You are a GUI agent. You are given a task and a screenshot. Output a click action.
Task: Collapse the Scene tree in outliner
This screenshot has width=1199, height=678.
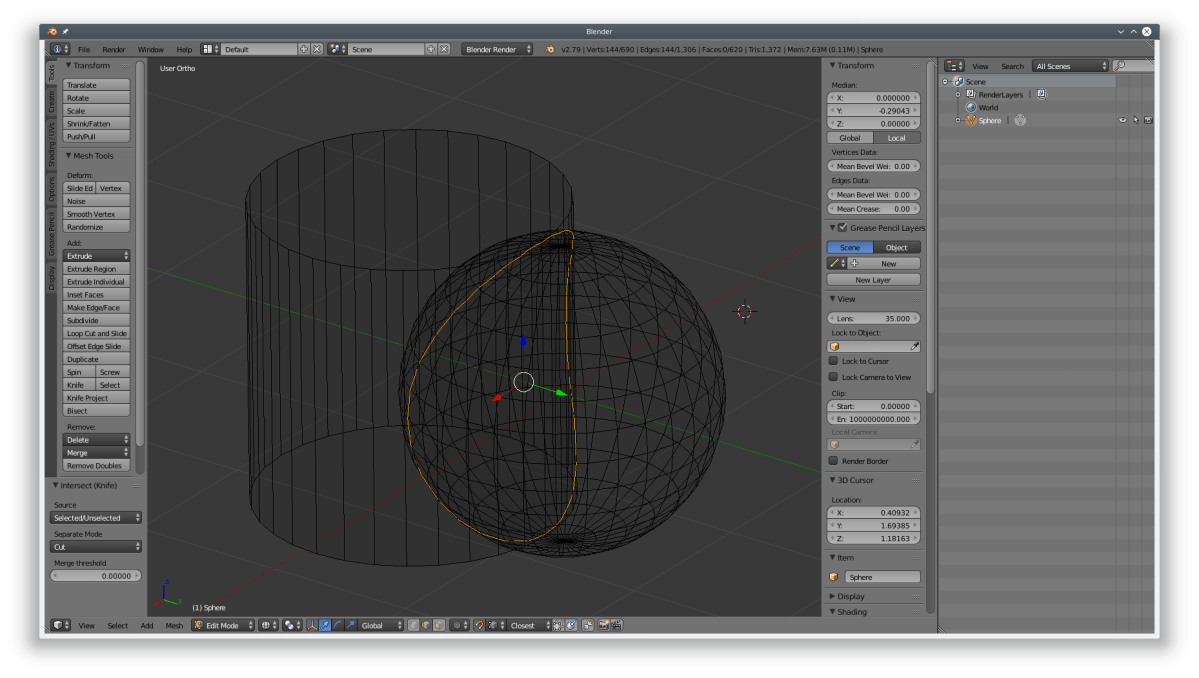(x=946, y=81)
